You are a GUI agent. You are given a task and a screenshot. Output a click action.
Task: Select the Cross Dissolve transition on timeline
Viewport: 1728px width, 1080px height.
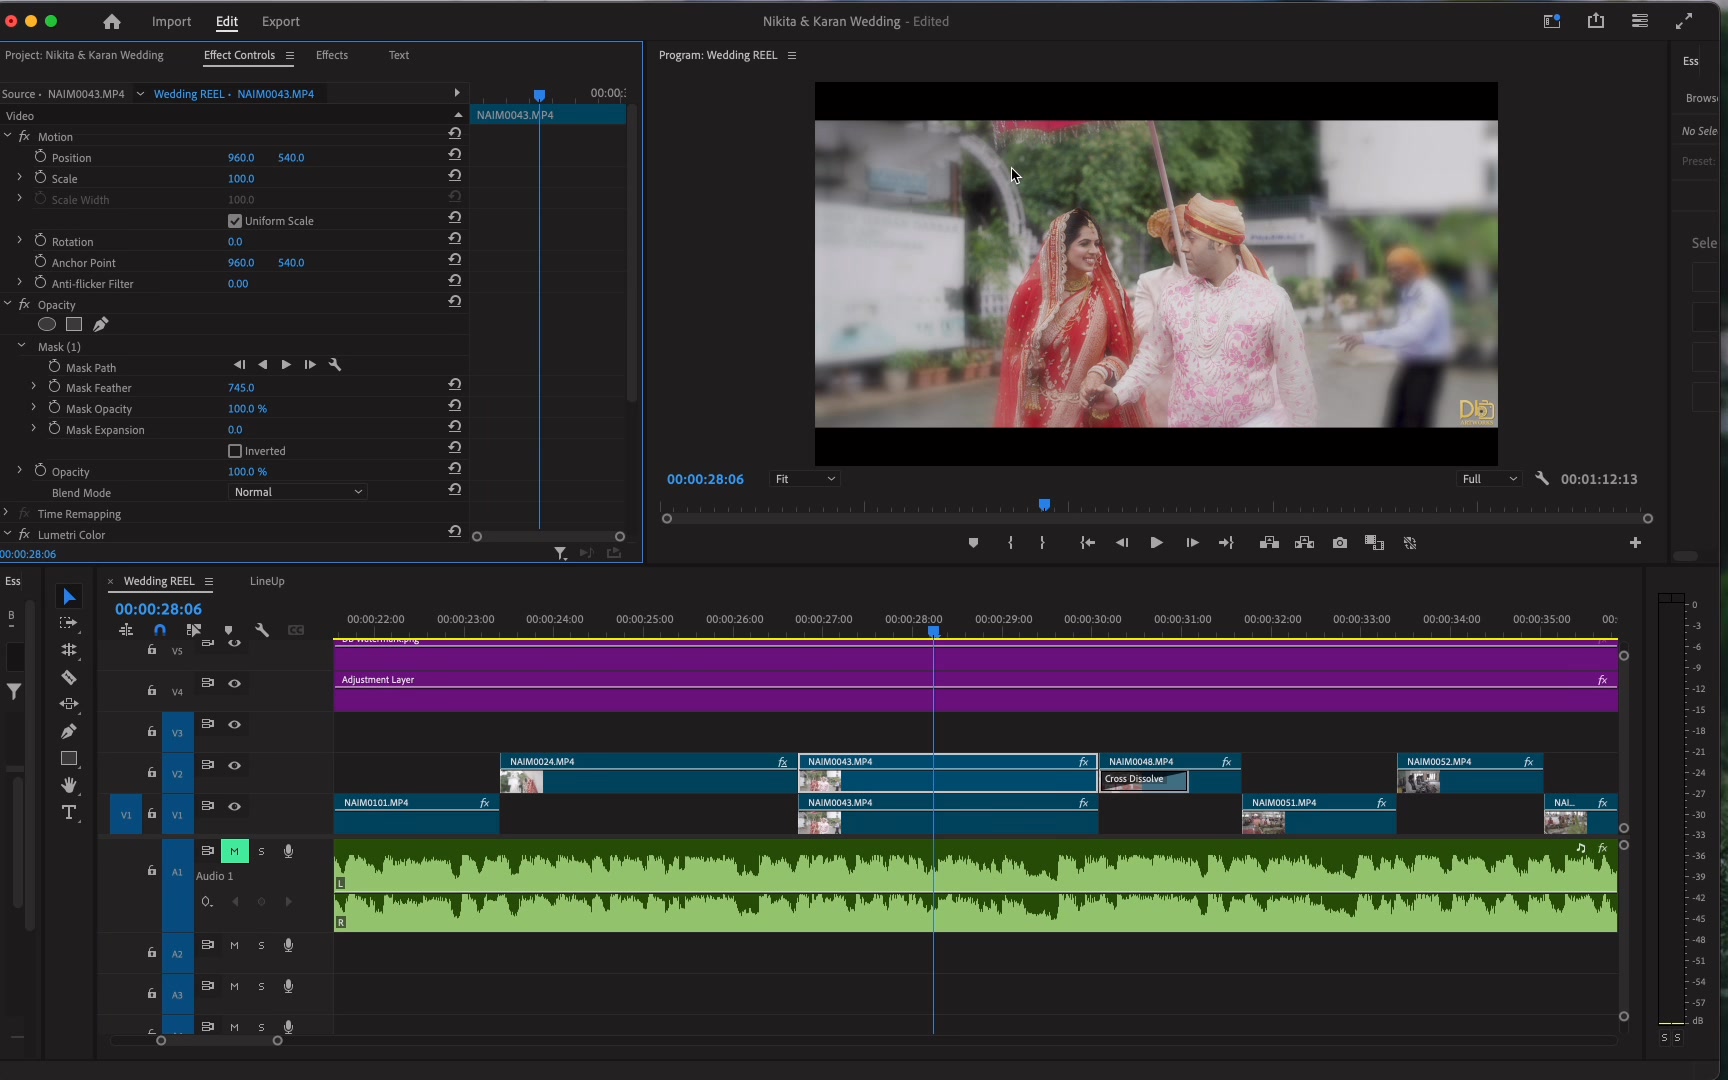(x=1144, y=780)
